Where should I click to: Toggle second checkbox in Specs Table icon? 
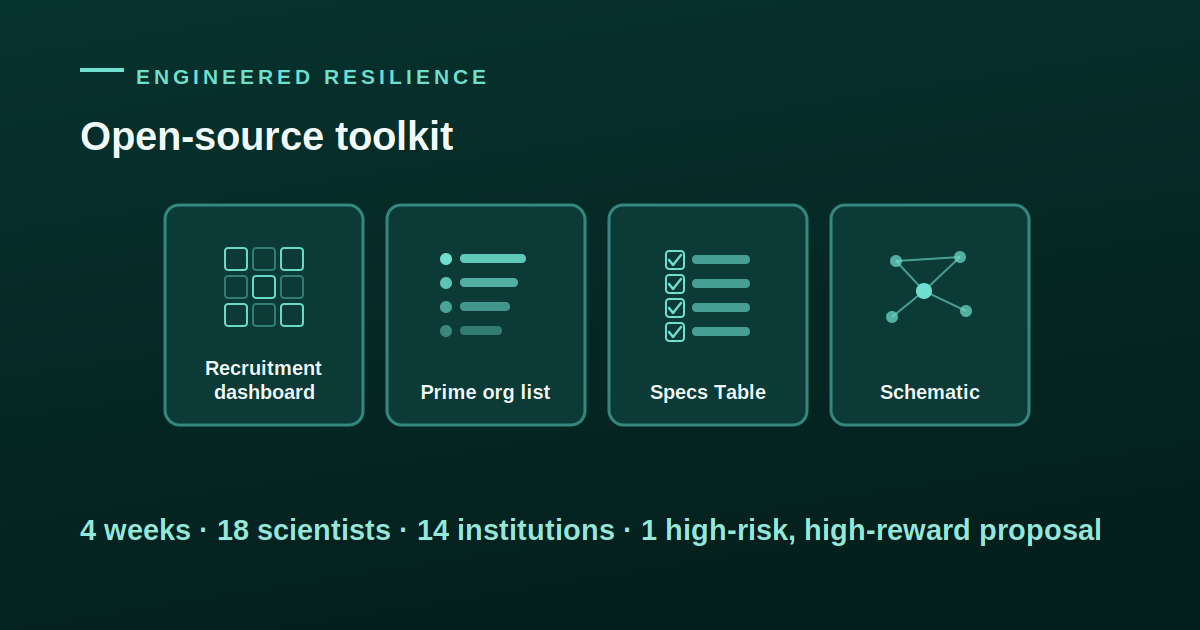point(675,284)
